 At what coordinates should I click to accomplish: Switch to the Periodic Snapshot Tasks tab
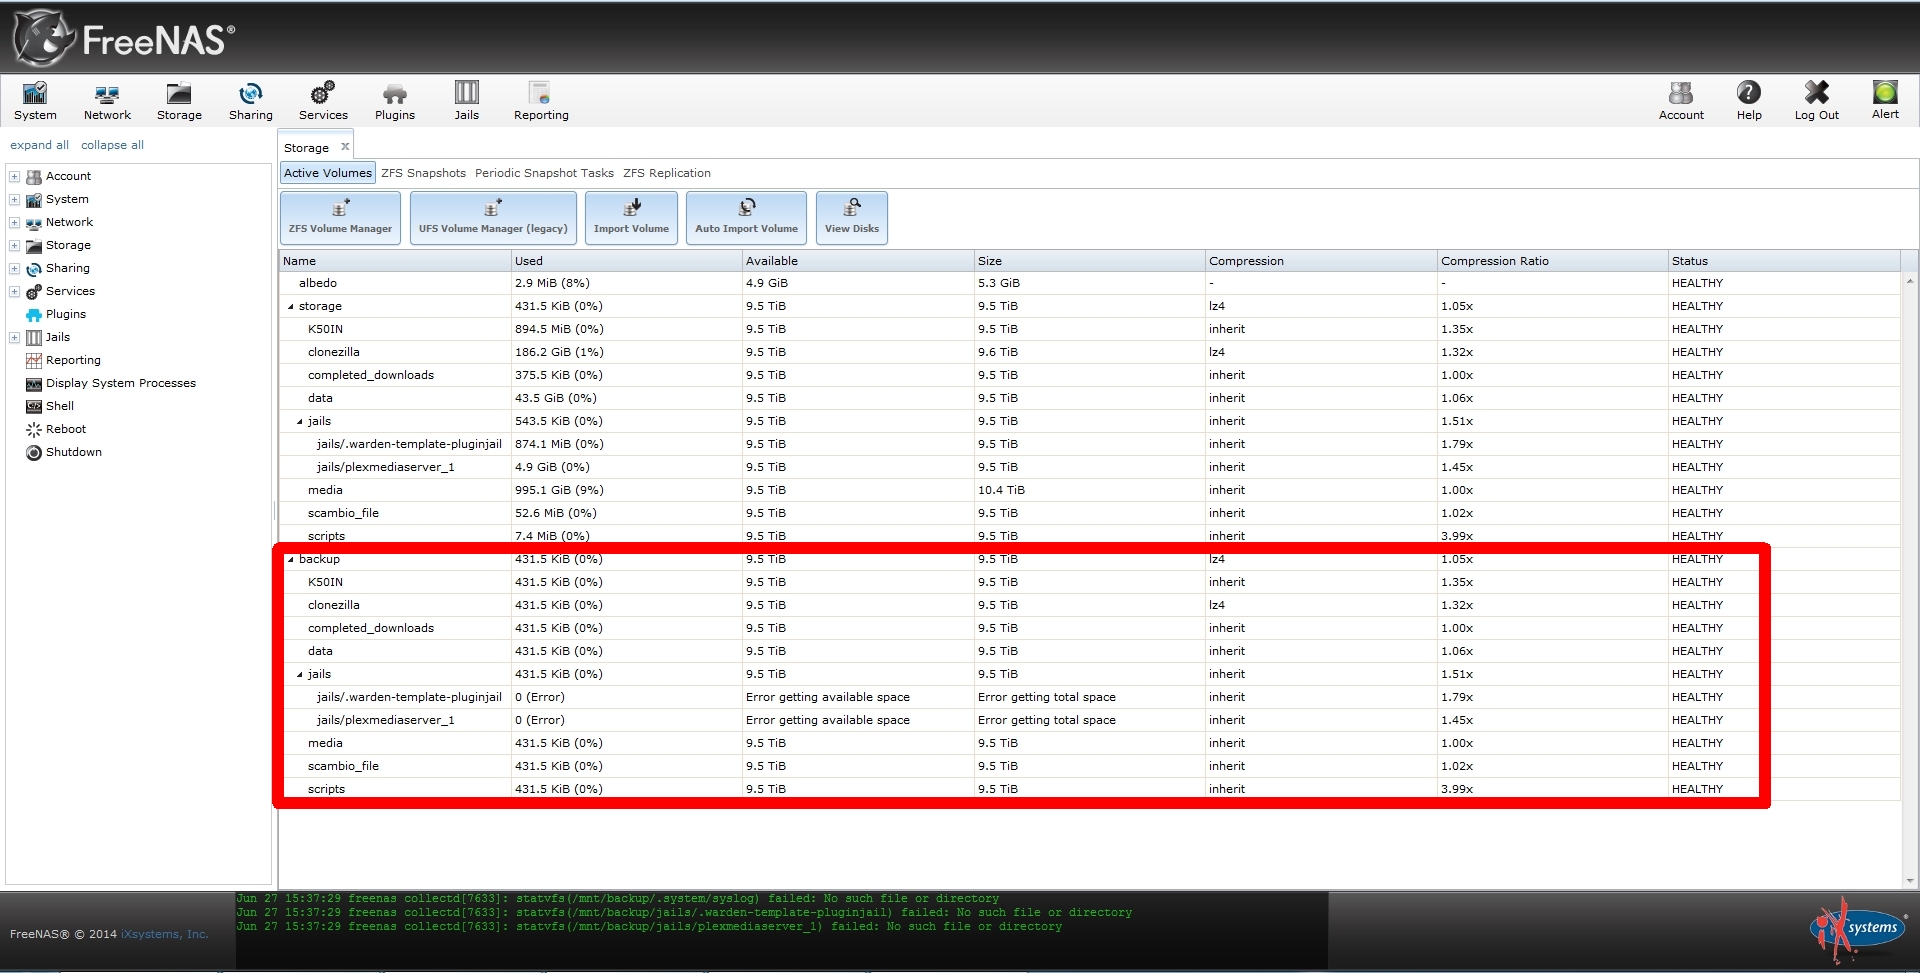(x=544, y=173)
